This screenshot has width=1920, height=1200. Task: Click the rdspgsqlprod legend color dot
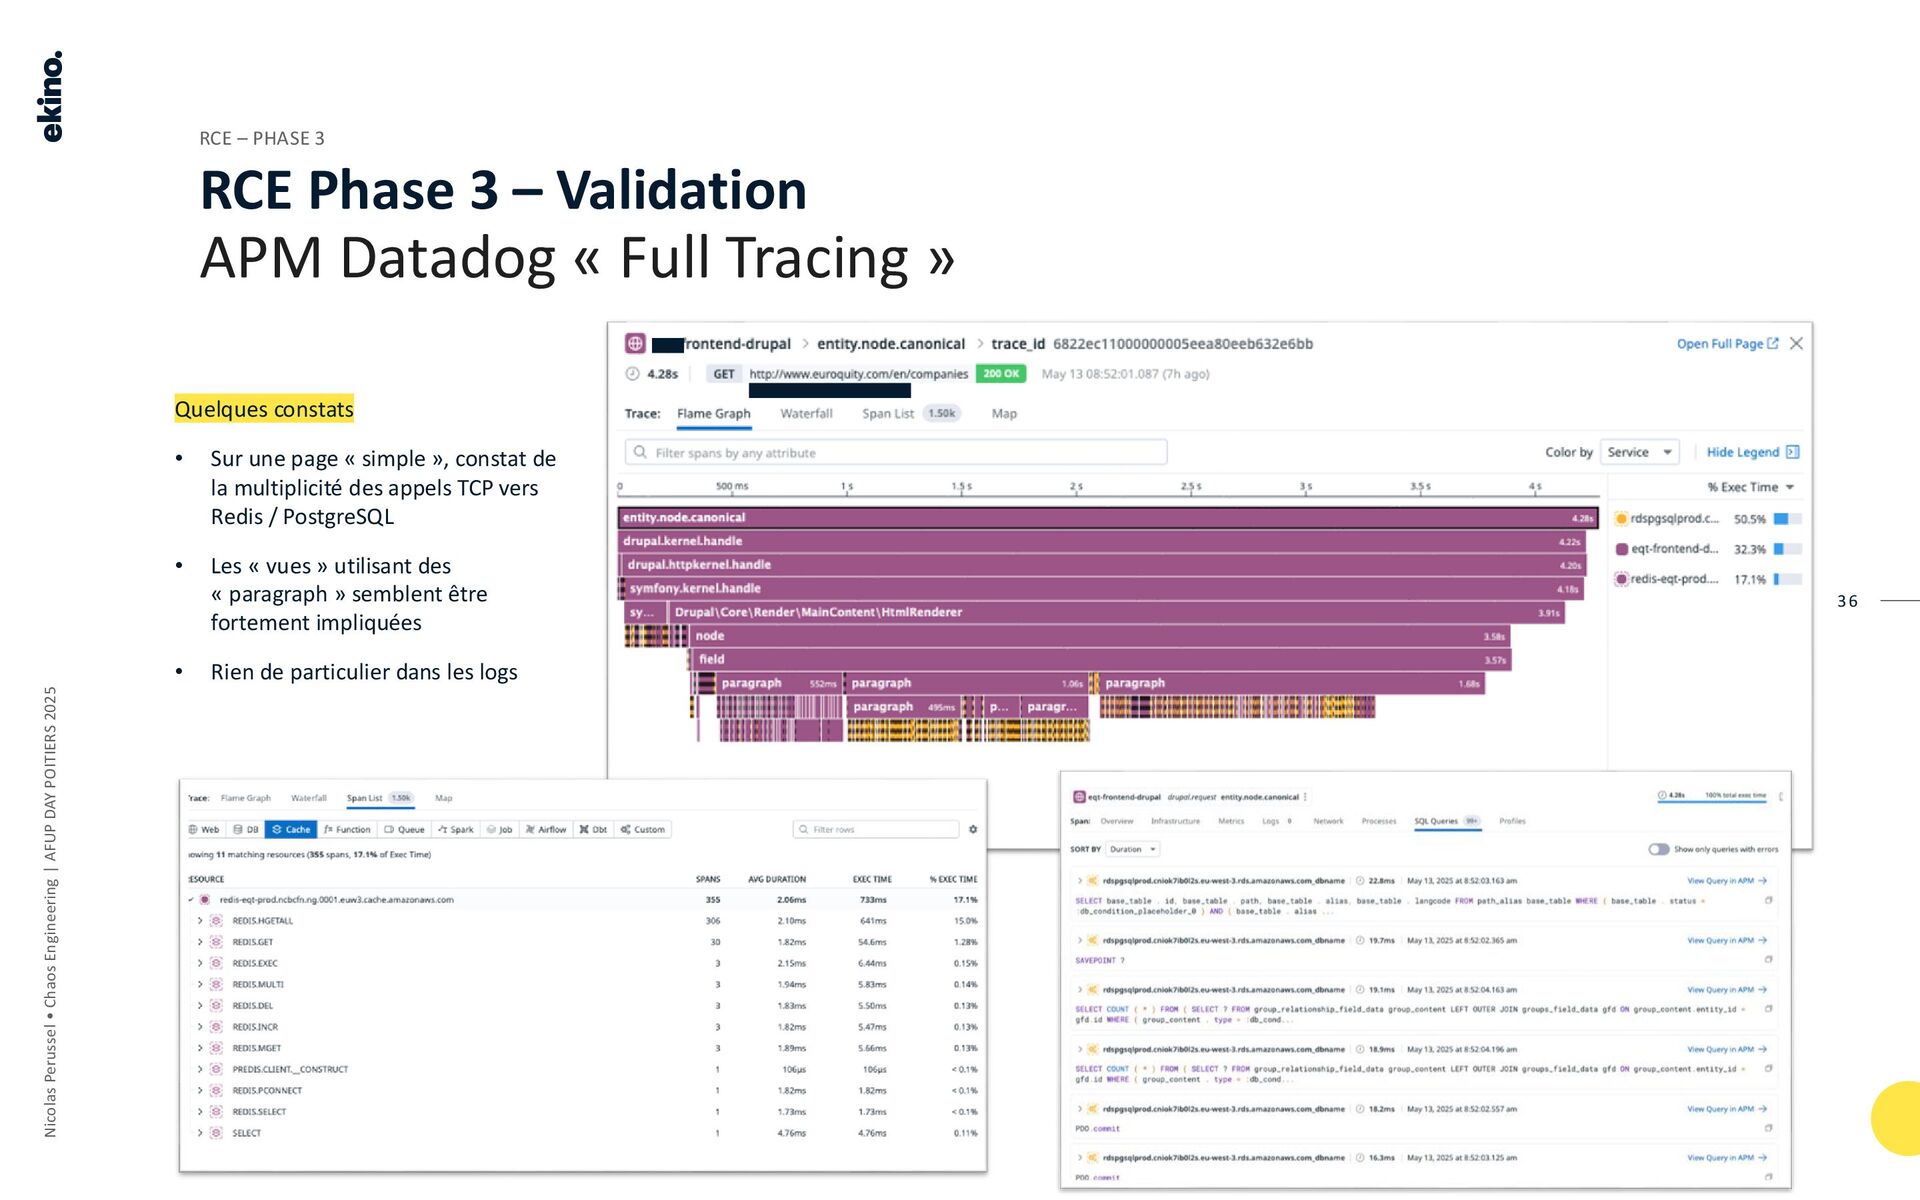click(1621, 518)
